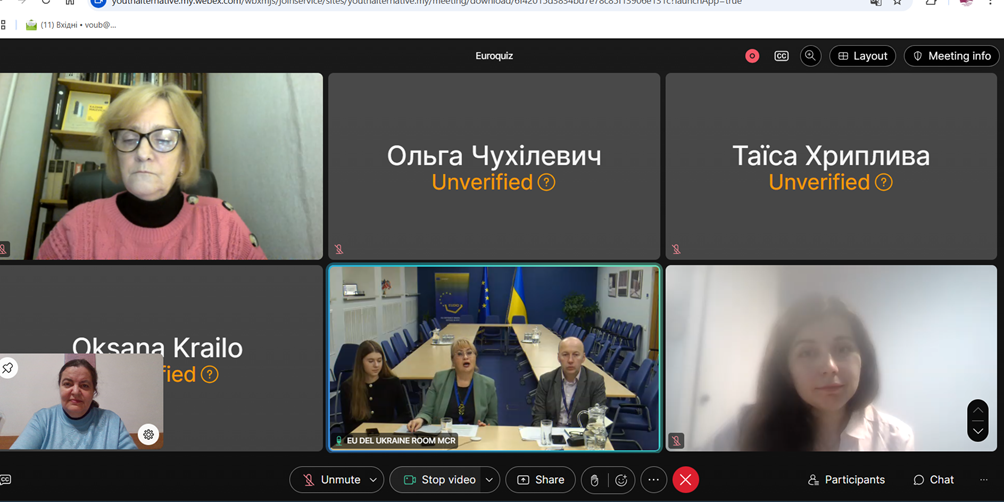Open the Вхідні mail bookmark

pos(70,25)
